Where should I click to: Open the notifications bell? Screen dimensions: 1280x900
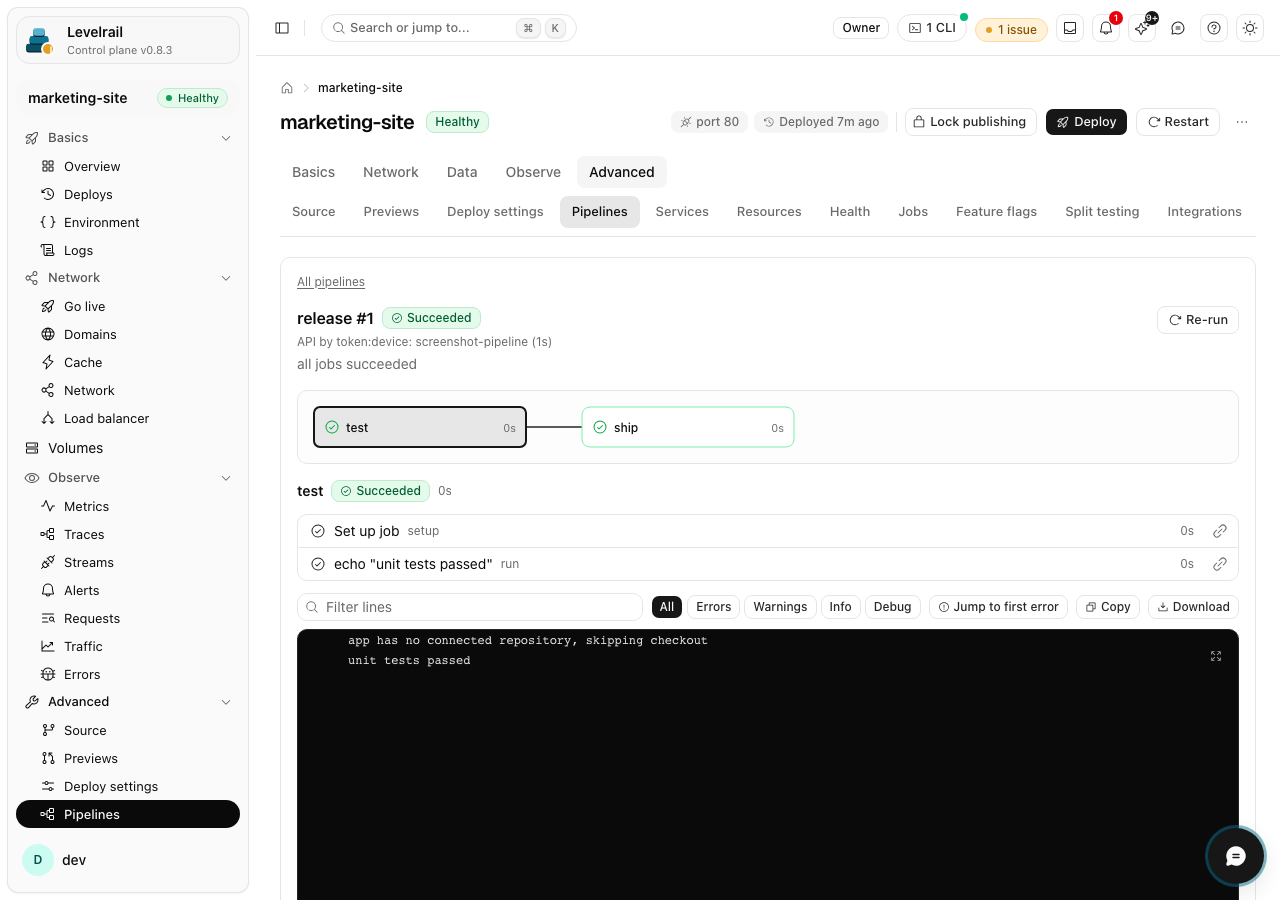point(1106,28)
